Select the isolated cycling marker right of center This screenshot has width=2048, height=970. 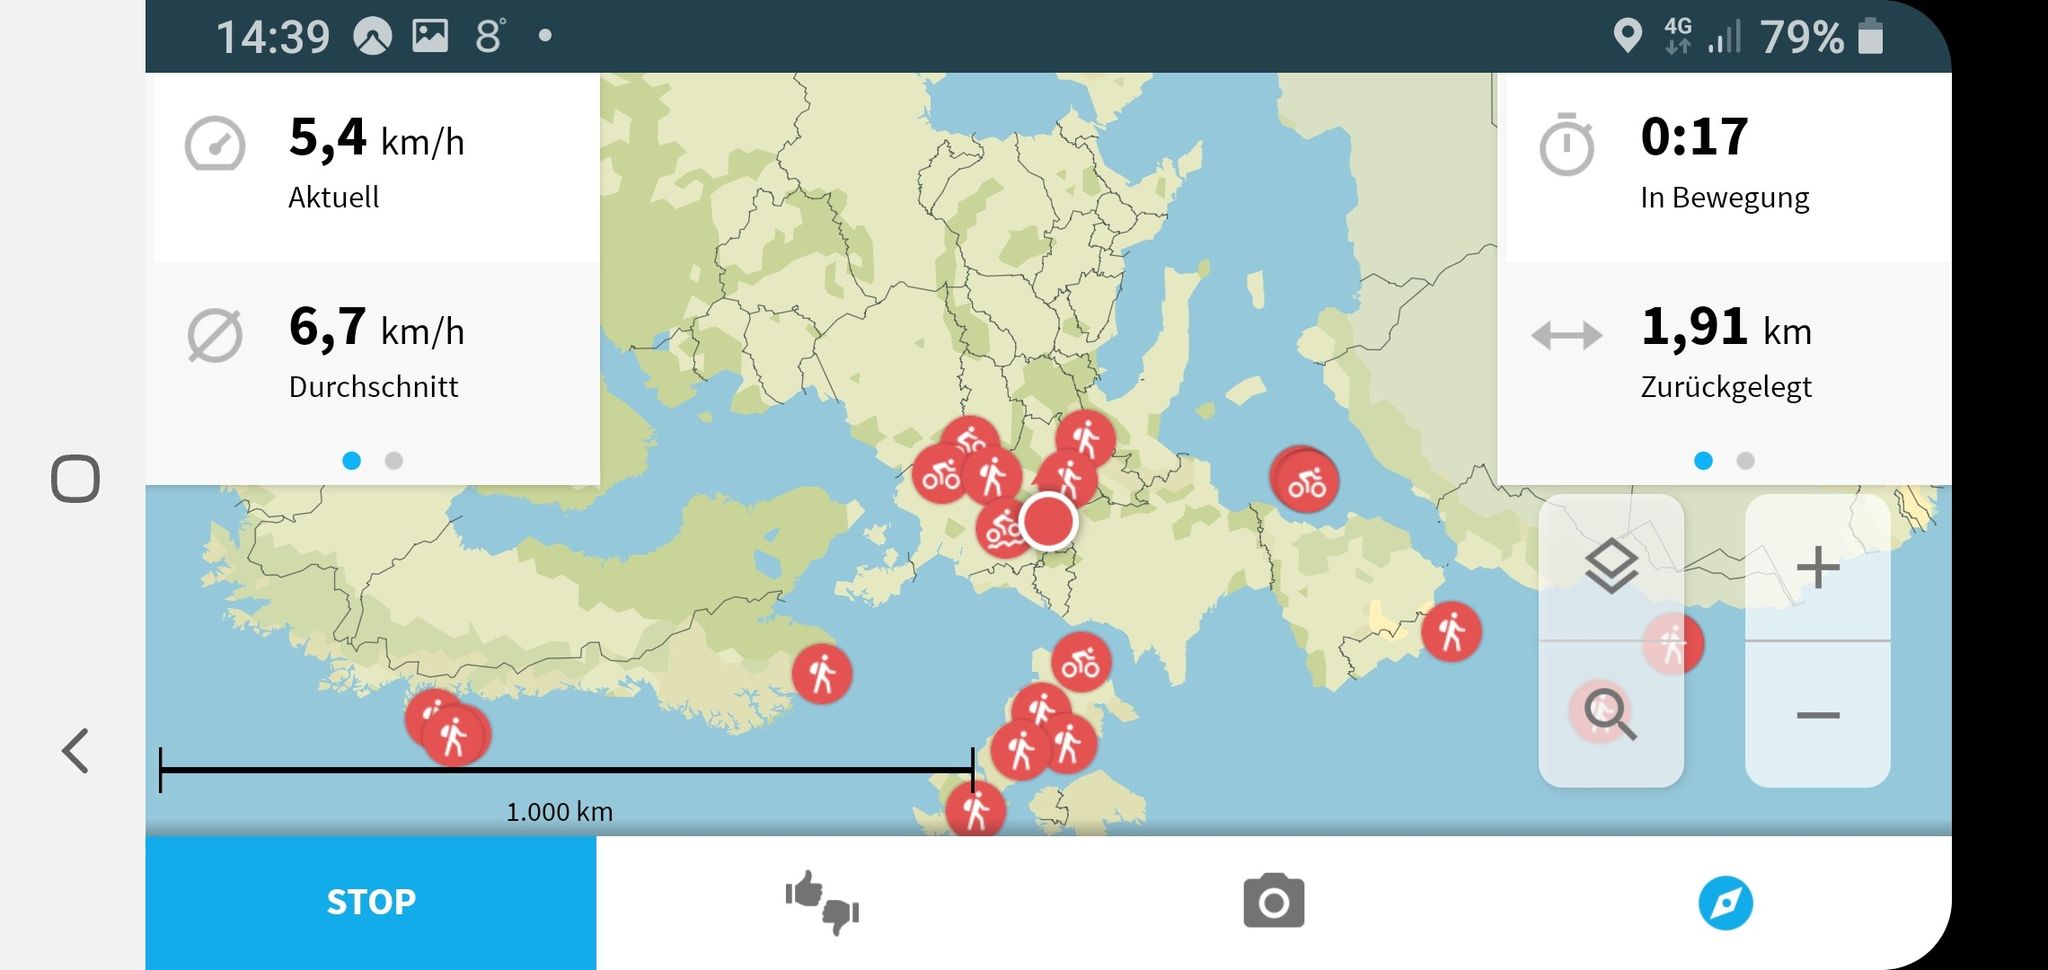pos(1306,481)
